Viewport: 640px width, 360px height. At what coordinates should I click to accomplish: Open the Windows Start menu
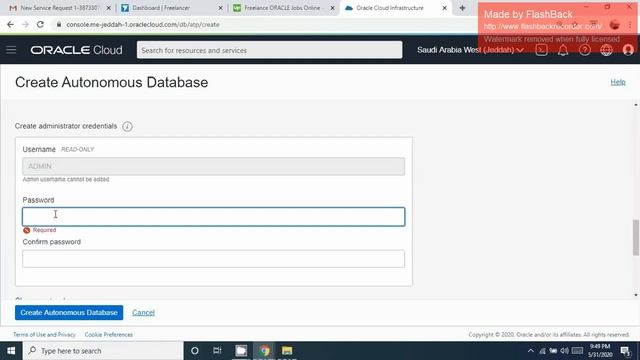[11, 351]
